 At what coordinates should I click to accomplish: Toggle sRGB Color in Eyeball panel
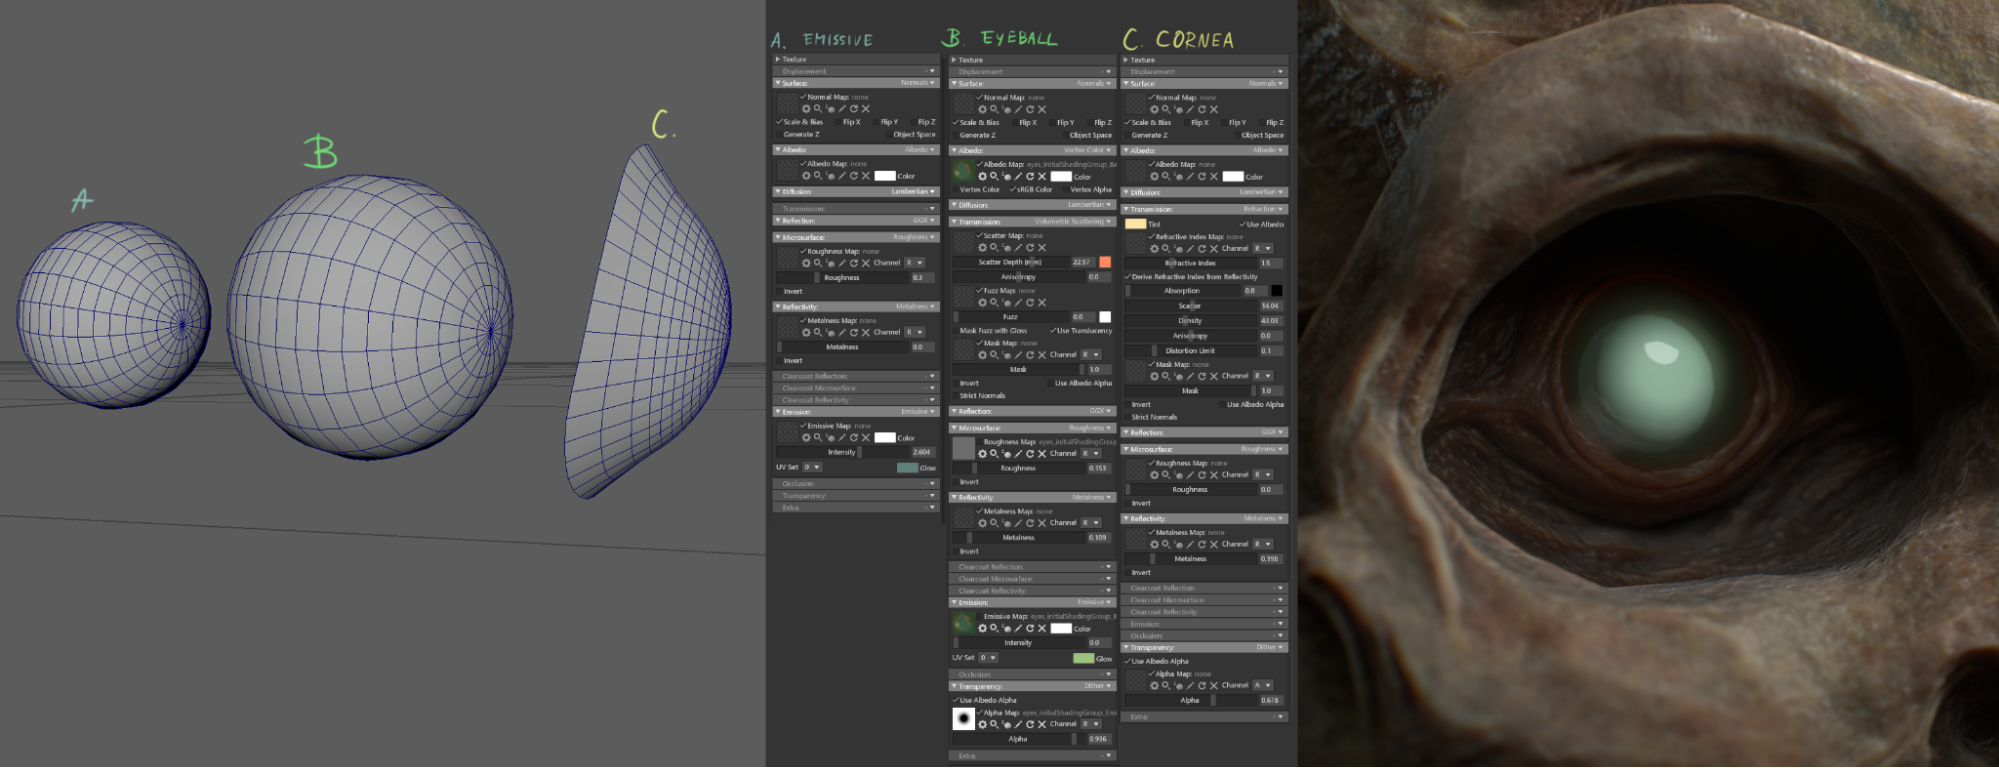click(1013, 189)
